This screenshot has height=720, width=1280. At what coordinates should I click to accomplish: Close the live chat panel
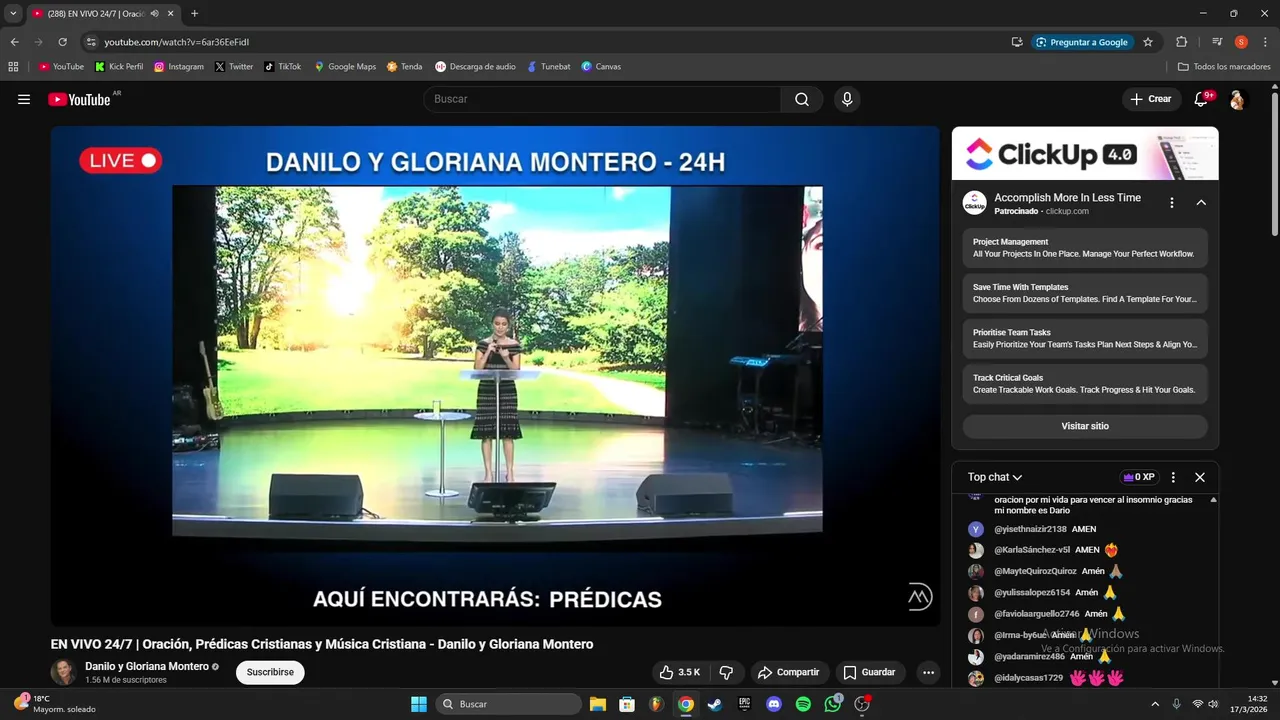[1200, 477]
